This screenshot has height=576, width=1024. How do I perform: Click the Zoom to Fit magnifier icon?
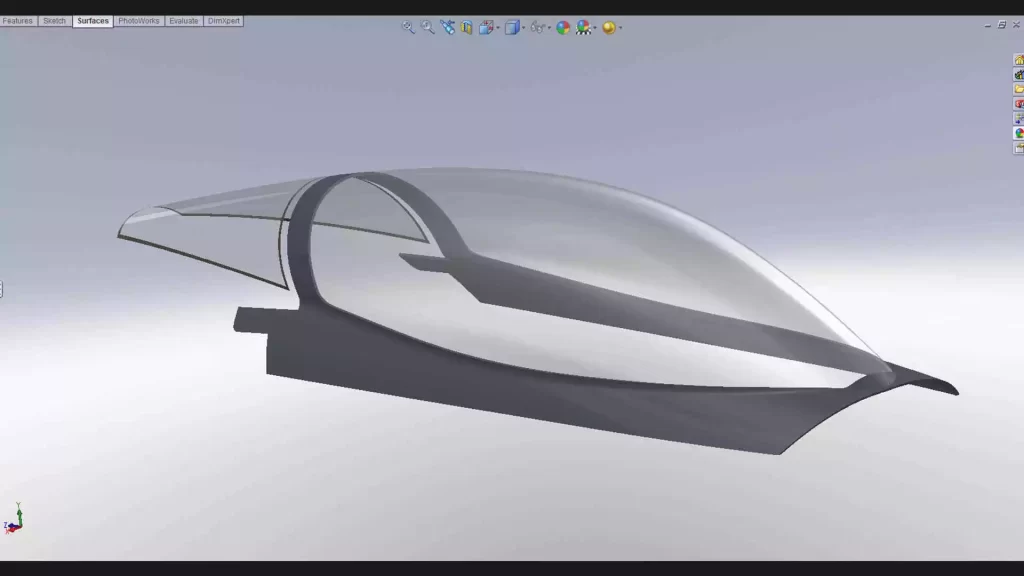point(408,27)
